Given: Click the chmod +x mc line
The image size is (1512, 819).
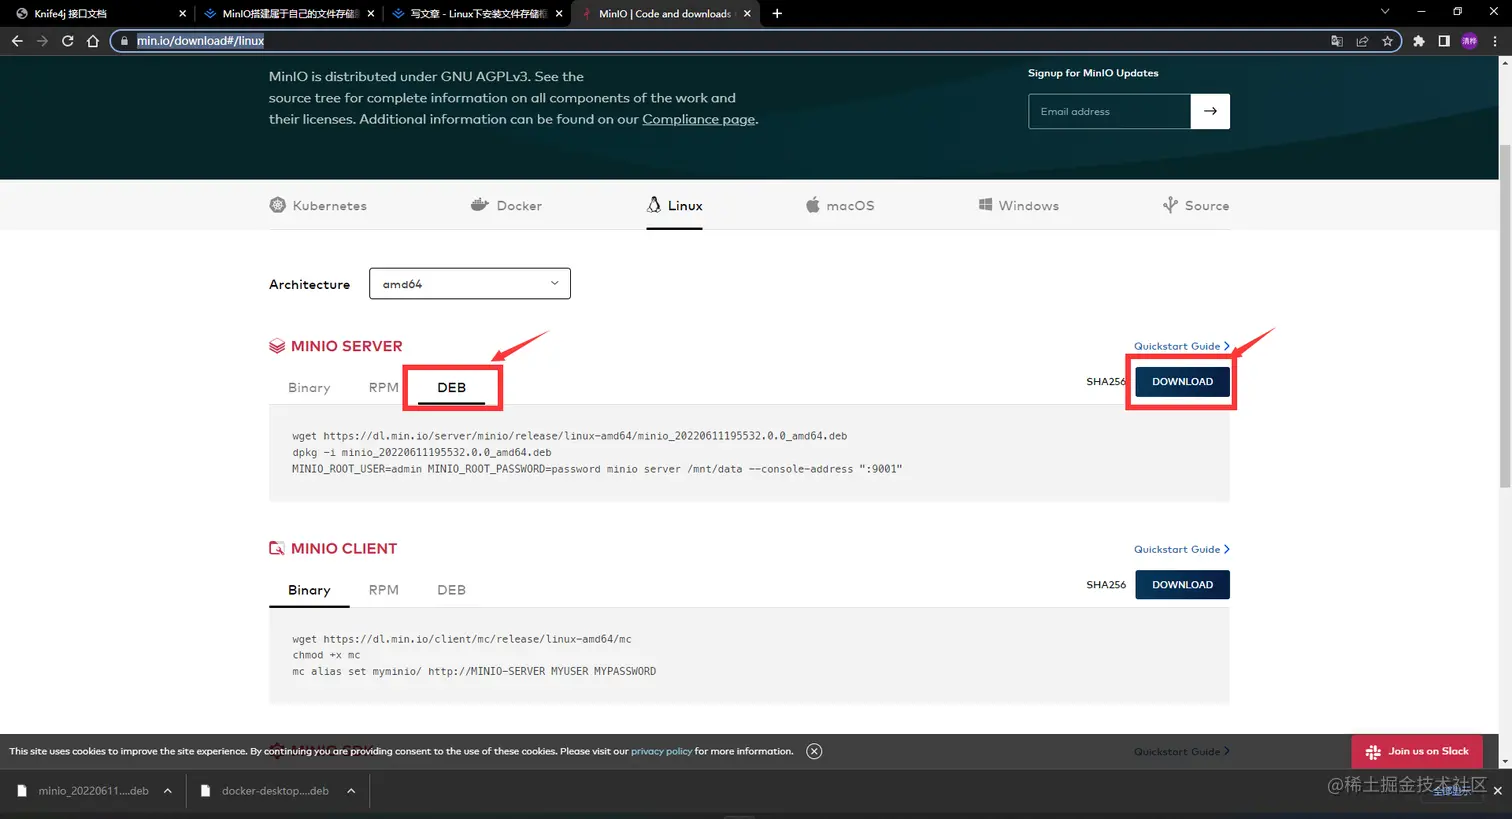Looking at the screenshot, I should (326, 655).
